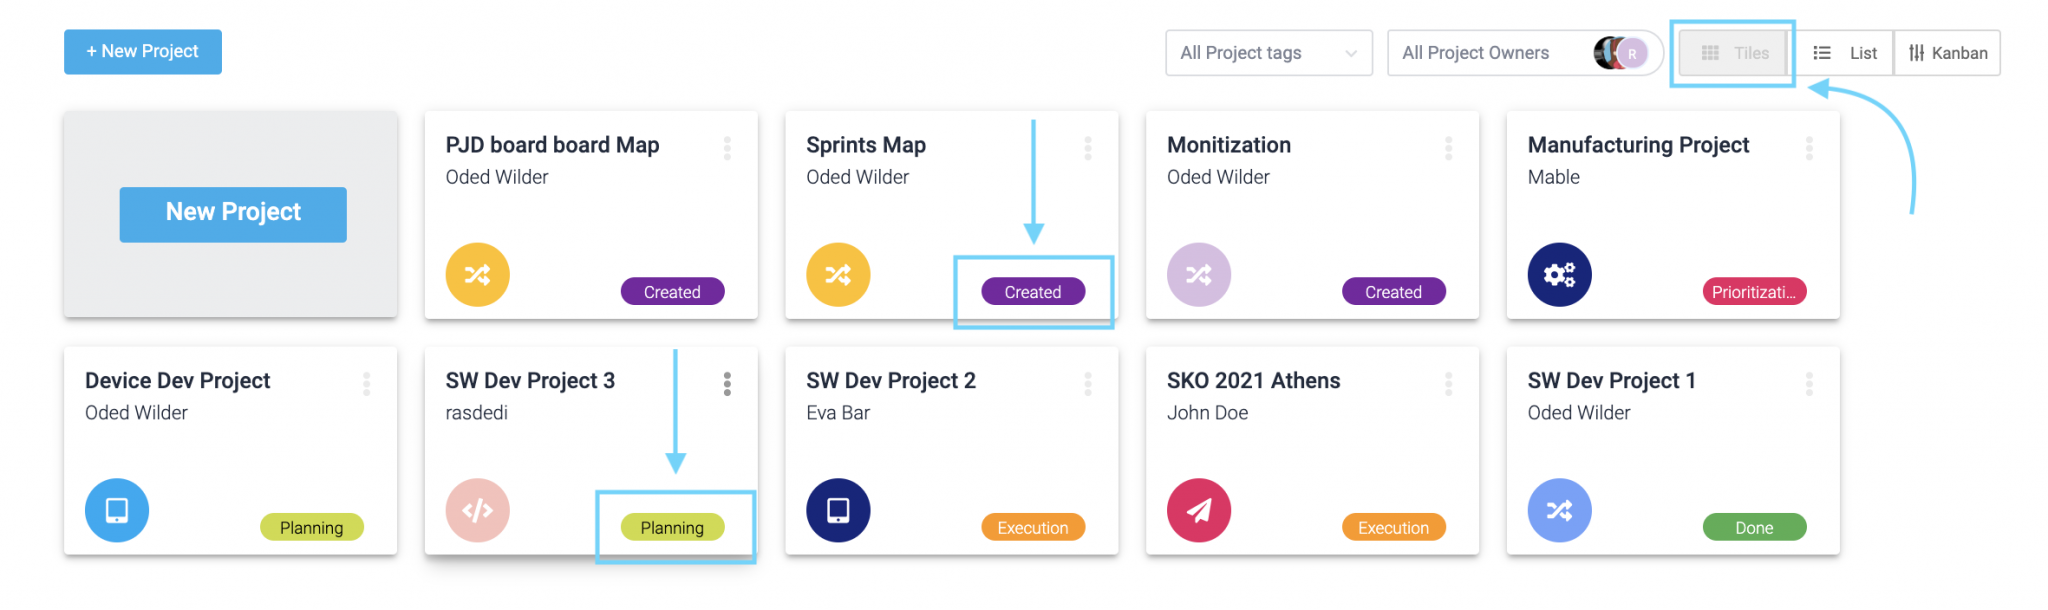Open the SW Dev Project 3 title
2048x610 pixels.
tap(530, 381)
